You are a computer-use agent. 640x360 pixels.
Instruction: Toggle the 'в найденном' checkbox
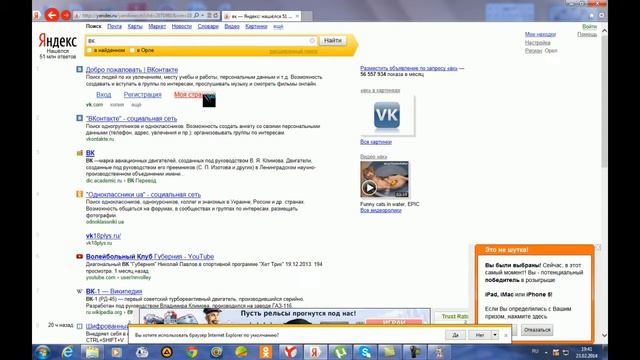tap(89, 50)
